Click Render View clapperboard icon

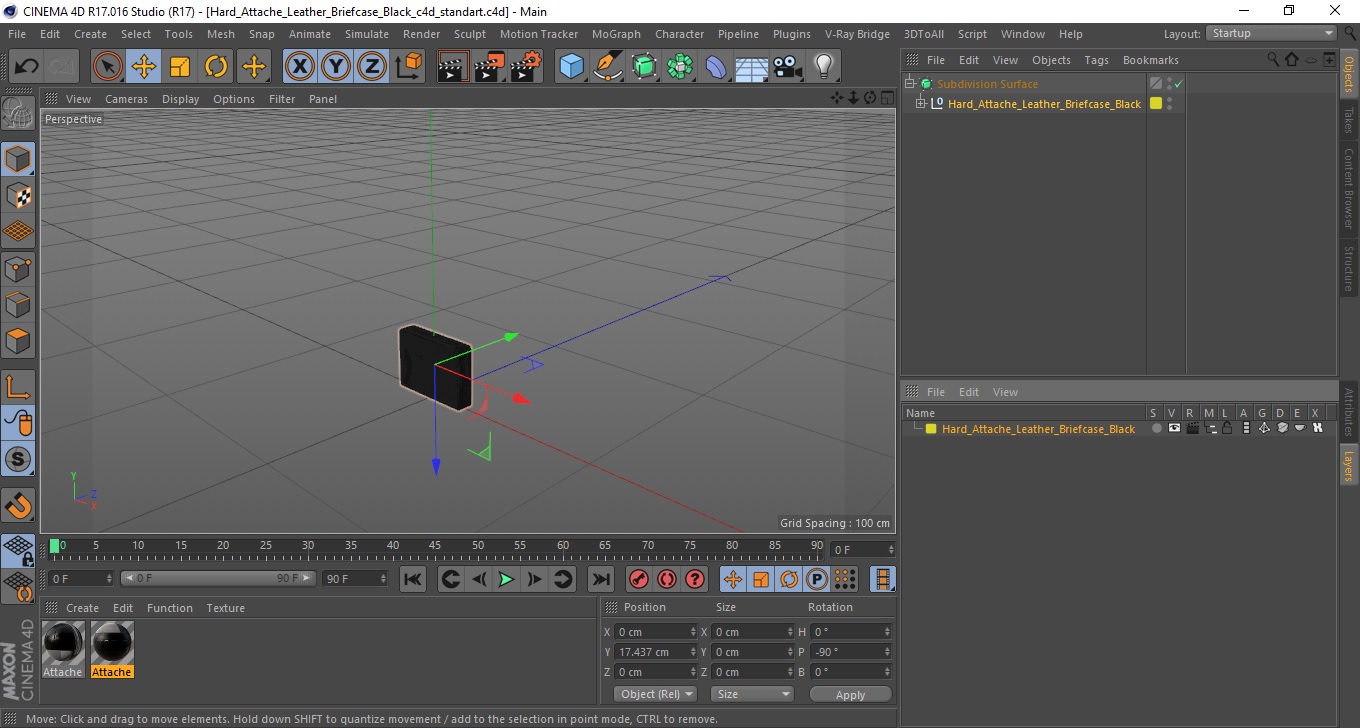point(453,67)
